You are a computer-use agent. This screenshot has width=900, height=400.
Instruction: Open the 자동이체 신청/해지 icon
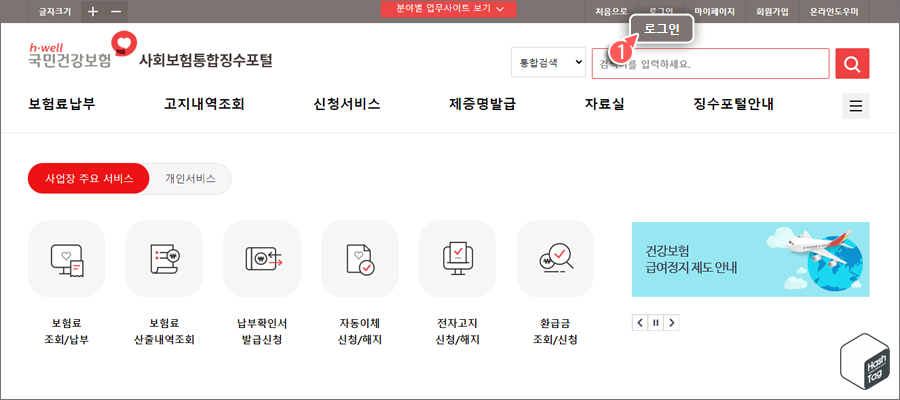pyautogui.click(x=360, y=259)
